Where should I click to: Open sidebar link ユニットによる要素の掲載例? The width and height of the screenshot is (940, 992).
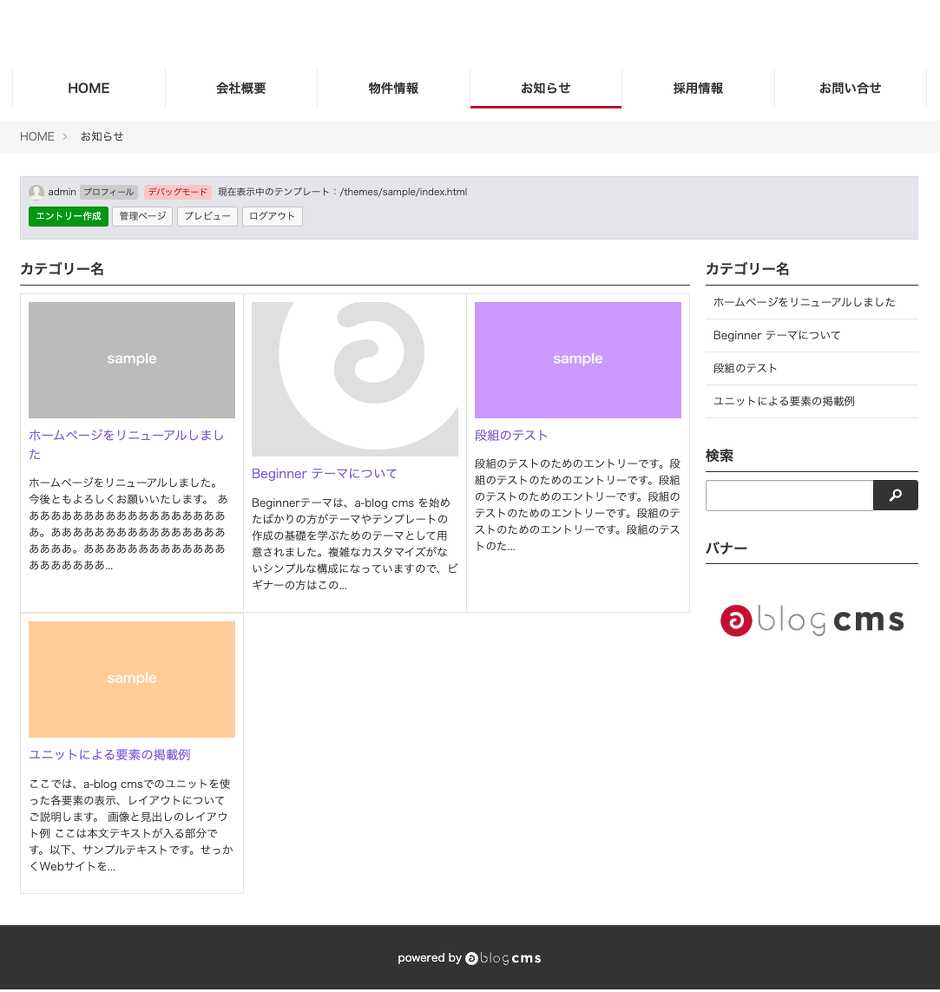[x=784, y=401]
